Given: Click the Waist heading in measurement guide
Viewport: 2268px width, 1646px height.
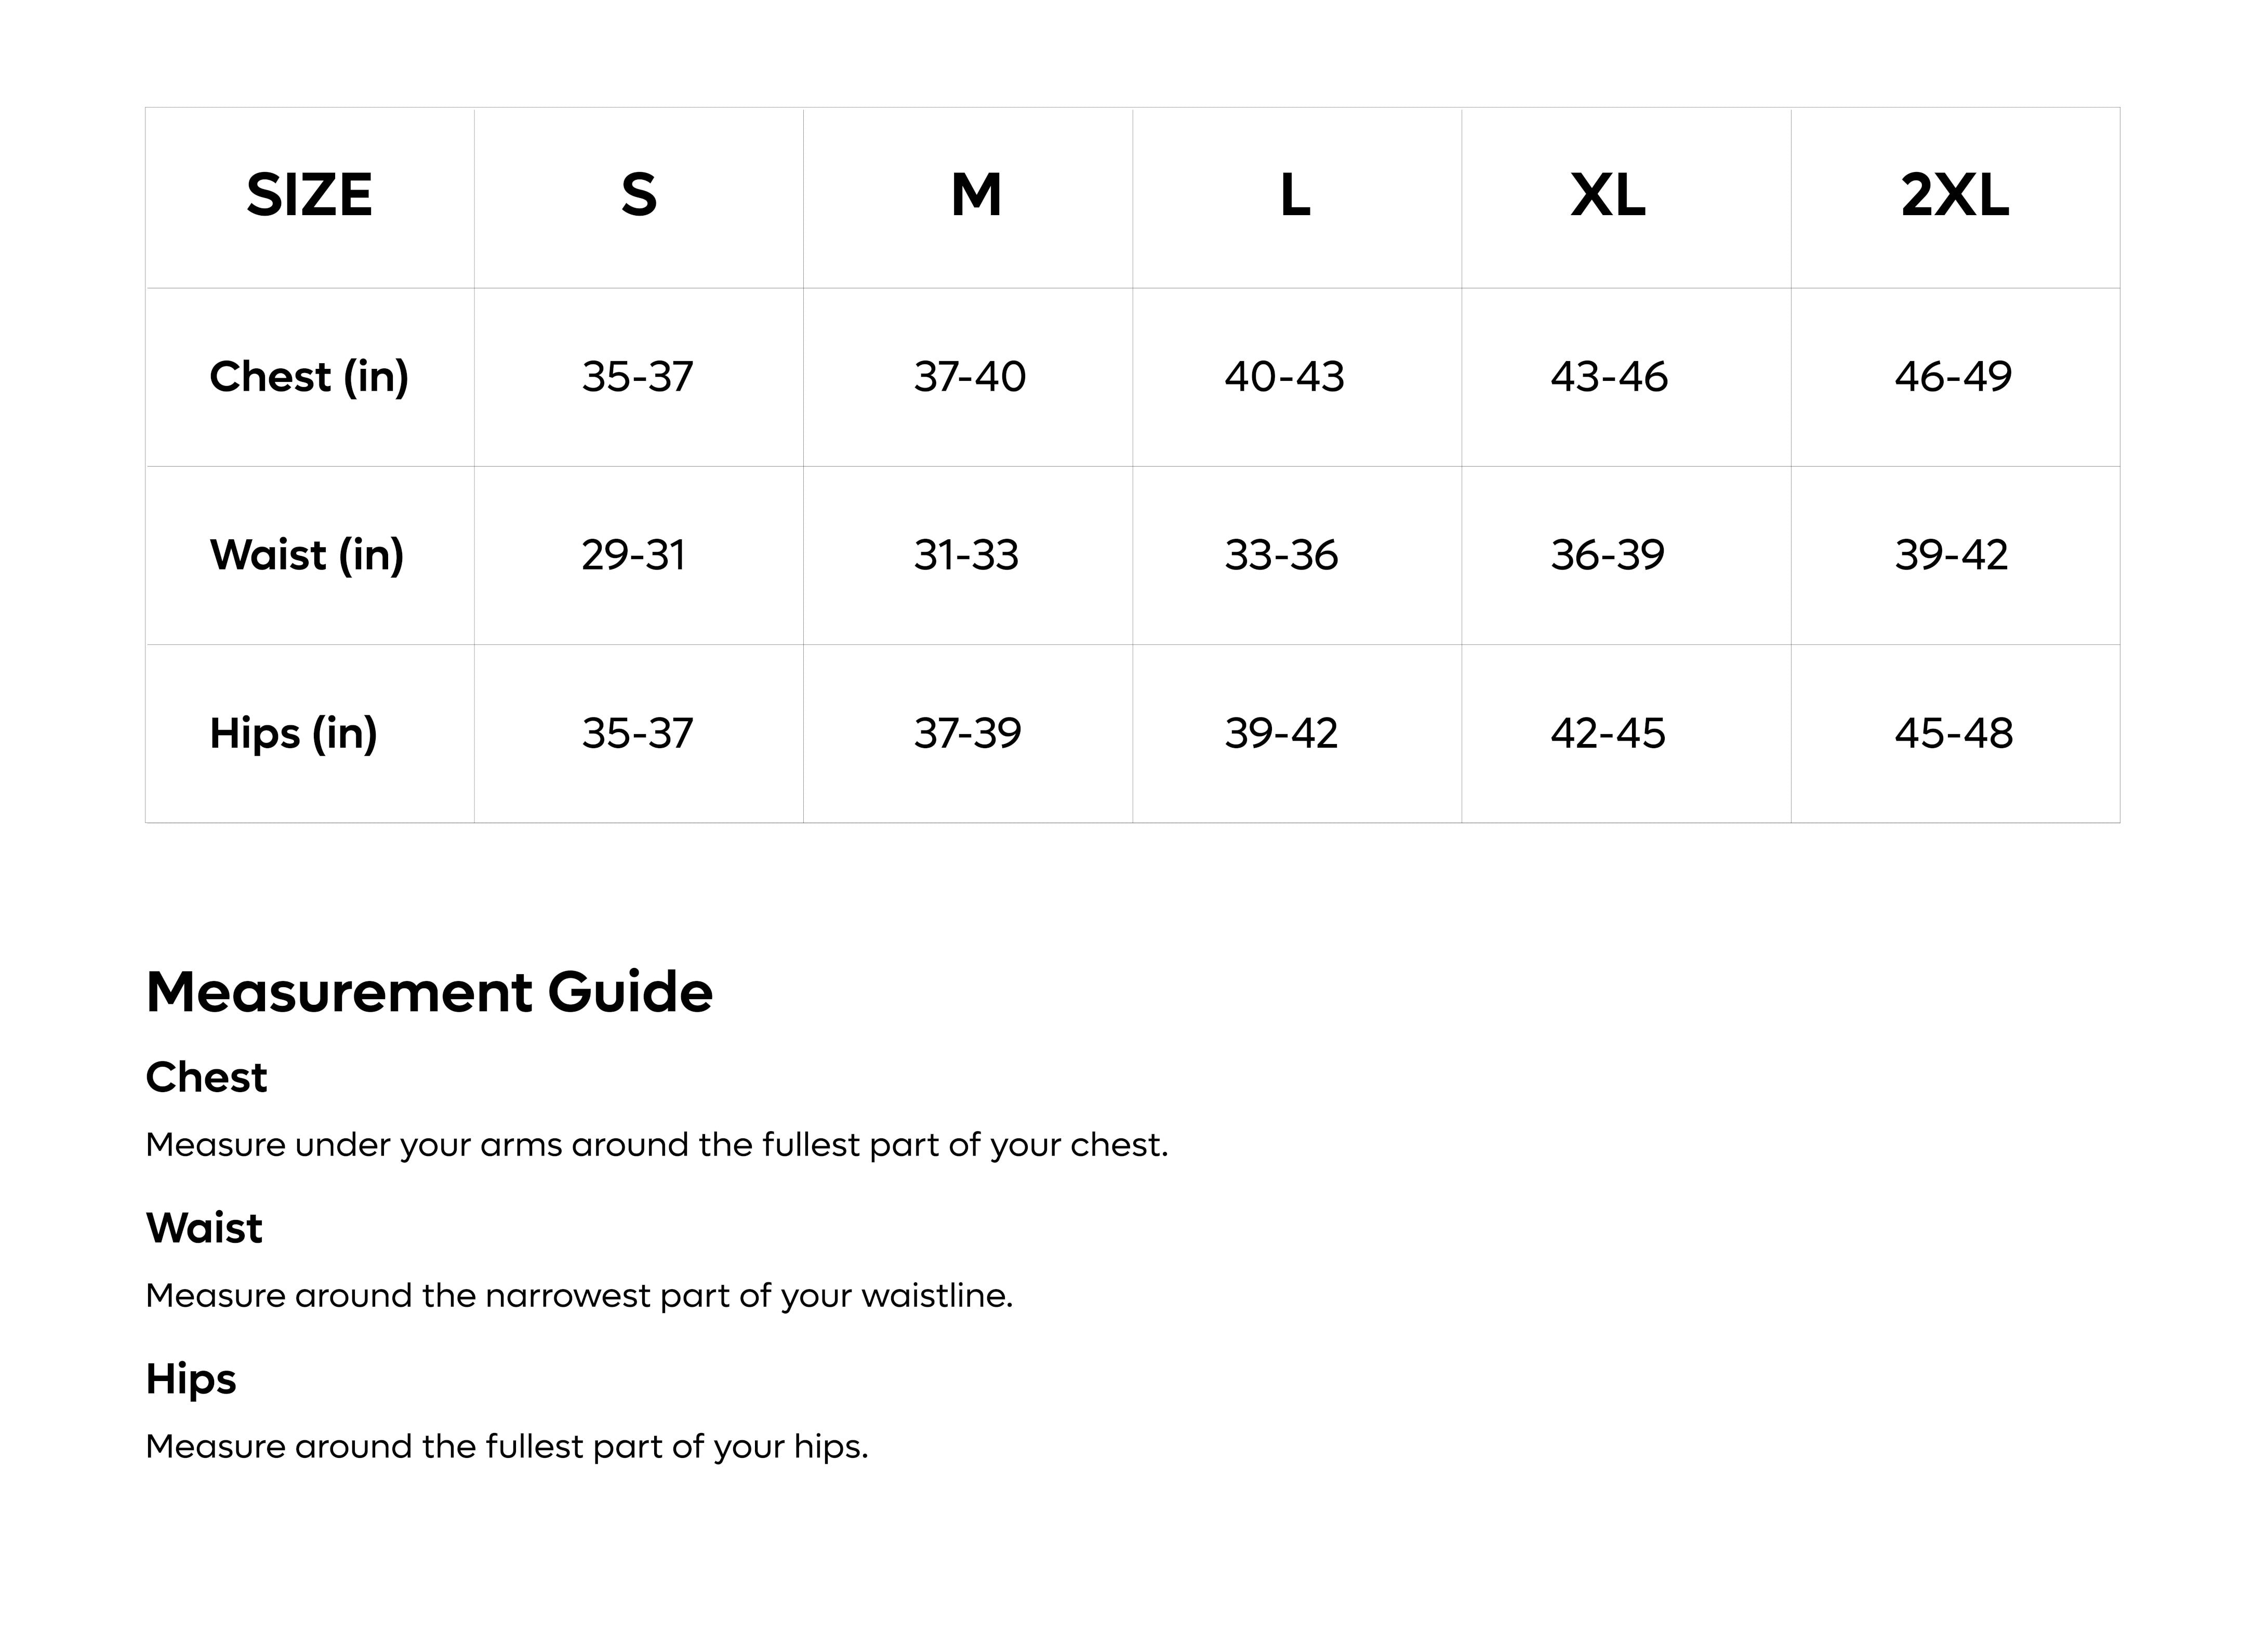Looking at the screenshot, I should (204, 1228).
